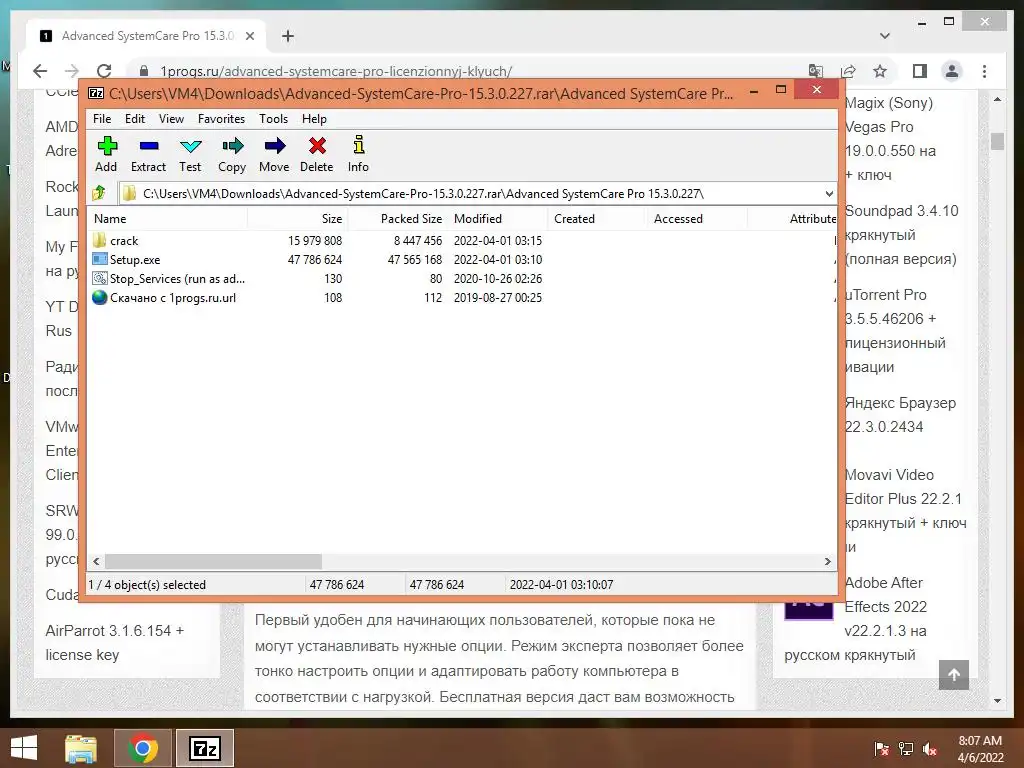This screenshot has width=1024, height=768.
Task: Click the page scroll-to-top arrow button
Action: 953,675
